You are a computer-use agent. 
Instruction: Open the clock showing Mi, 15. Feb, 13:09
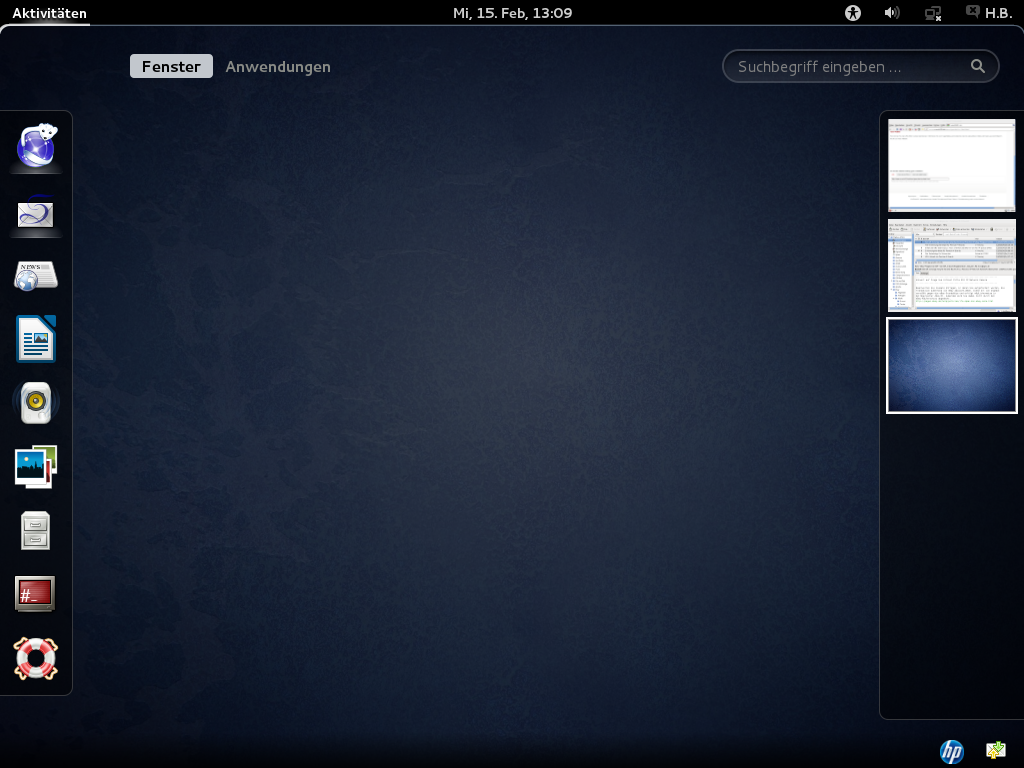pos(512,13)
